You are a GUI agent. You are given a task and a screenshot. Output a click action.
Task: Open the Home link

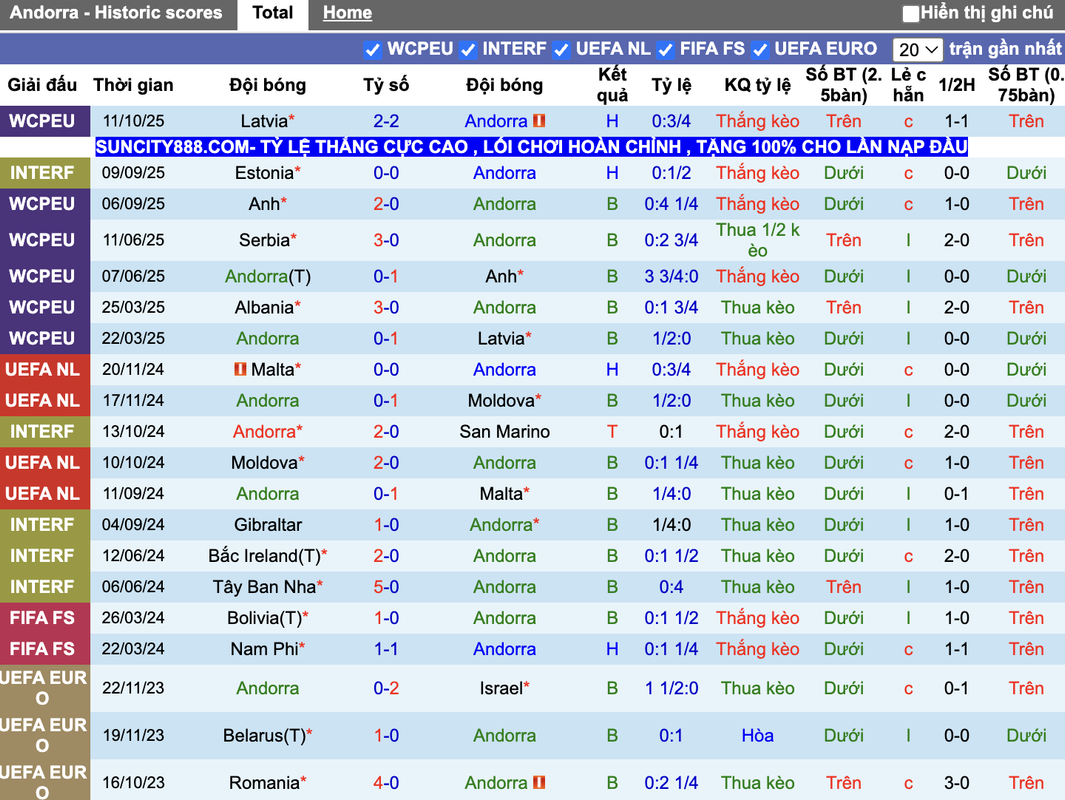pos(347,13)
